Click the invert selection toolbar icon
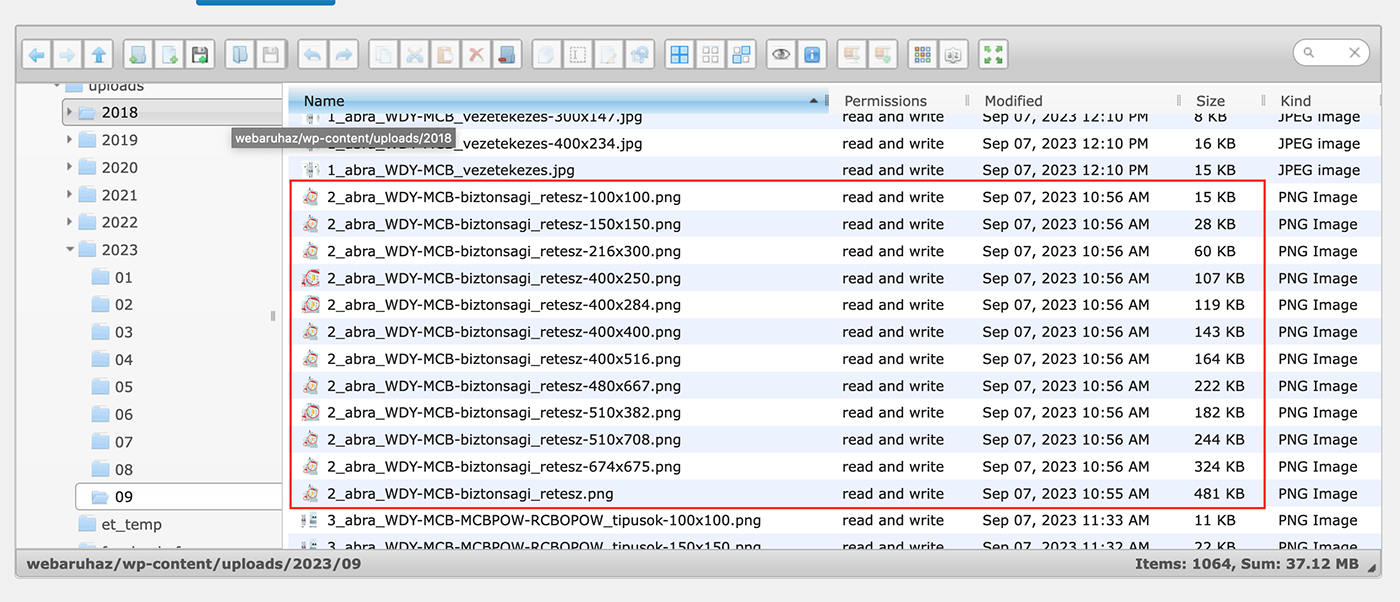1400x602 pixels. pyautogui.click(x=742, y=55)
